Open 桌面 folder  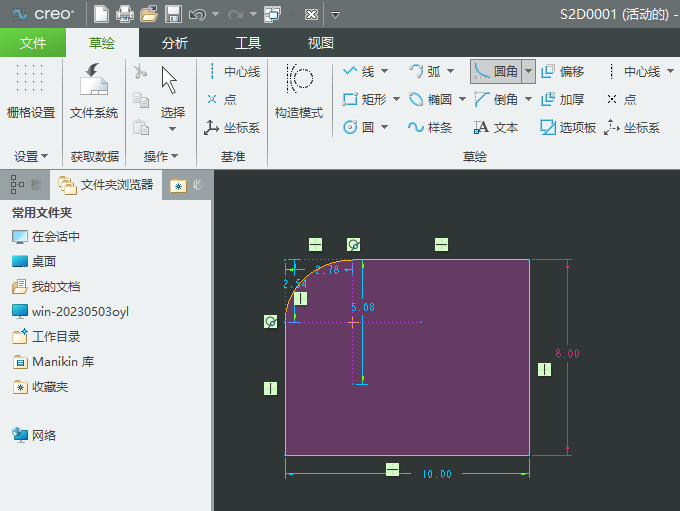[34, 262]
